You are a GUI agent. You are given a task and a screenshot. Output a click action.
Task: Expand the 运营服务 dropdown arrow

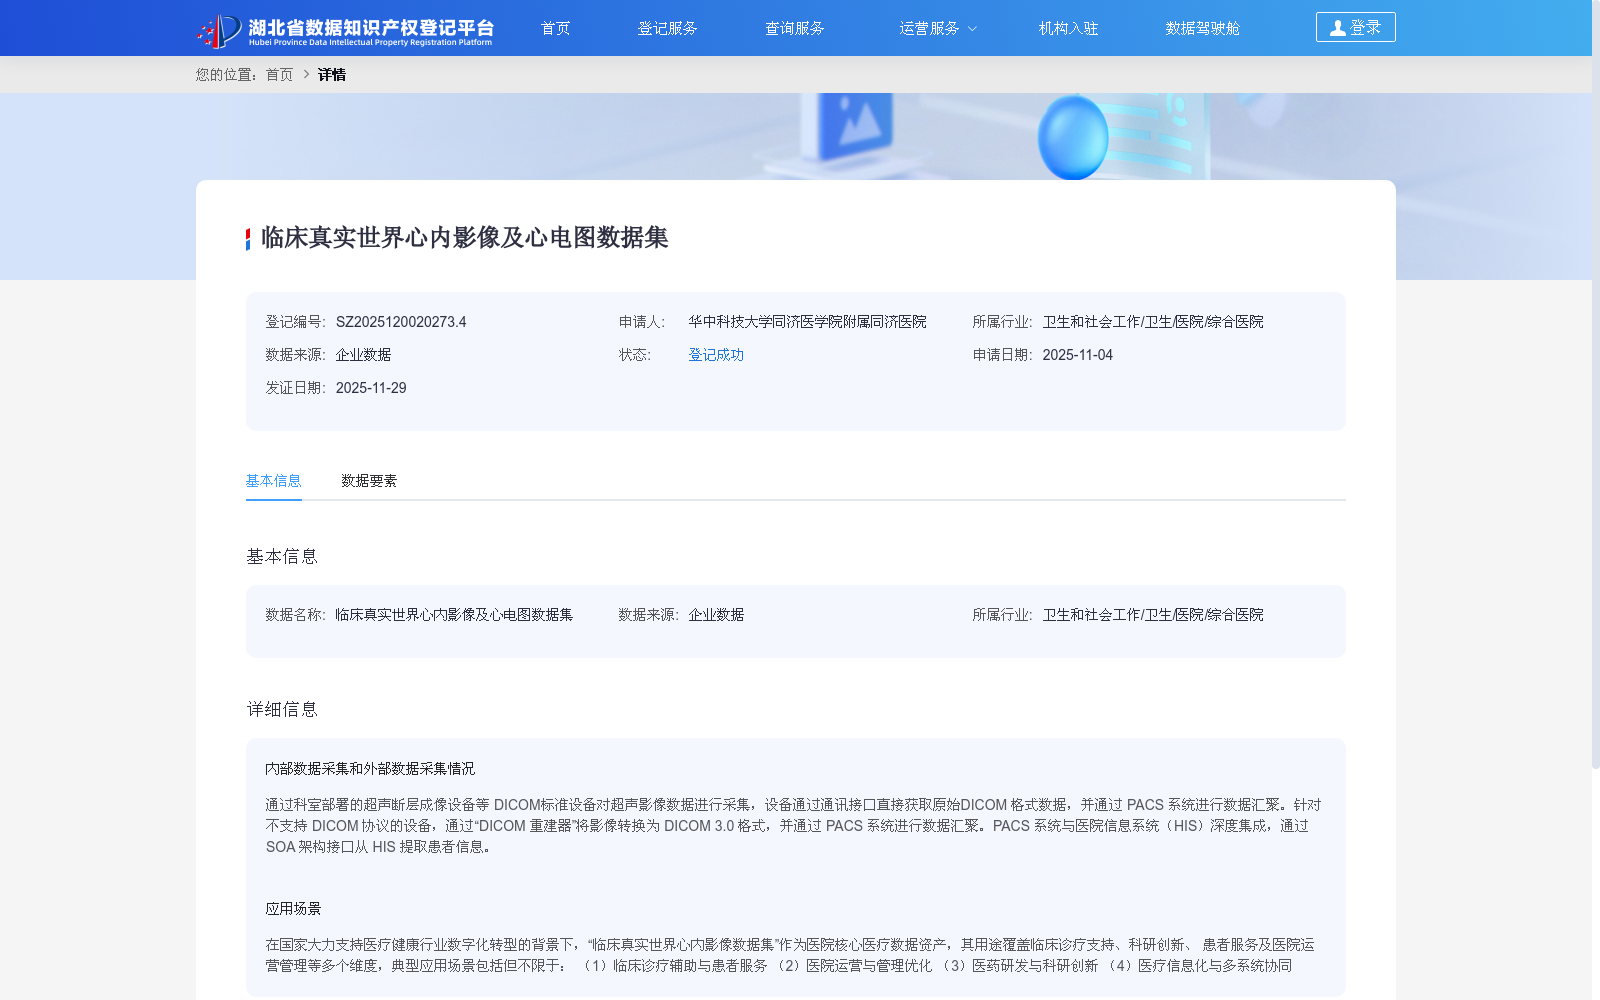[x=972, y=29]
